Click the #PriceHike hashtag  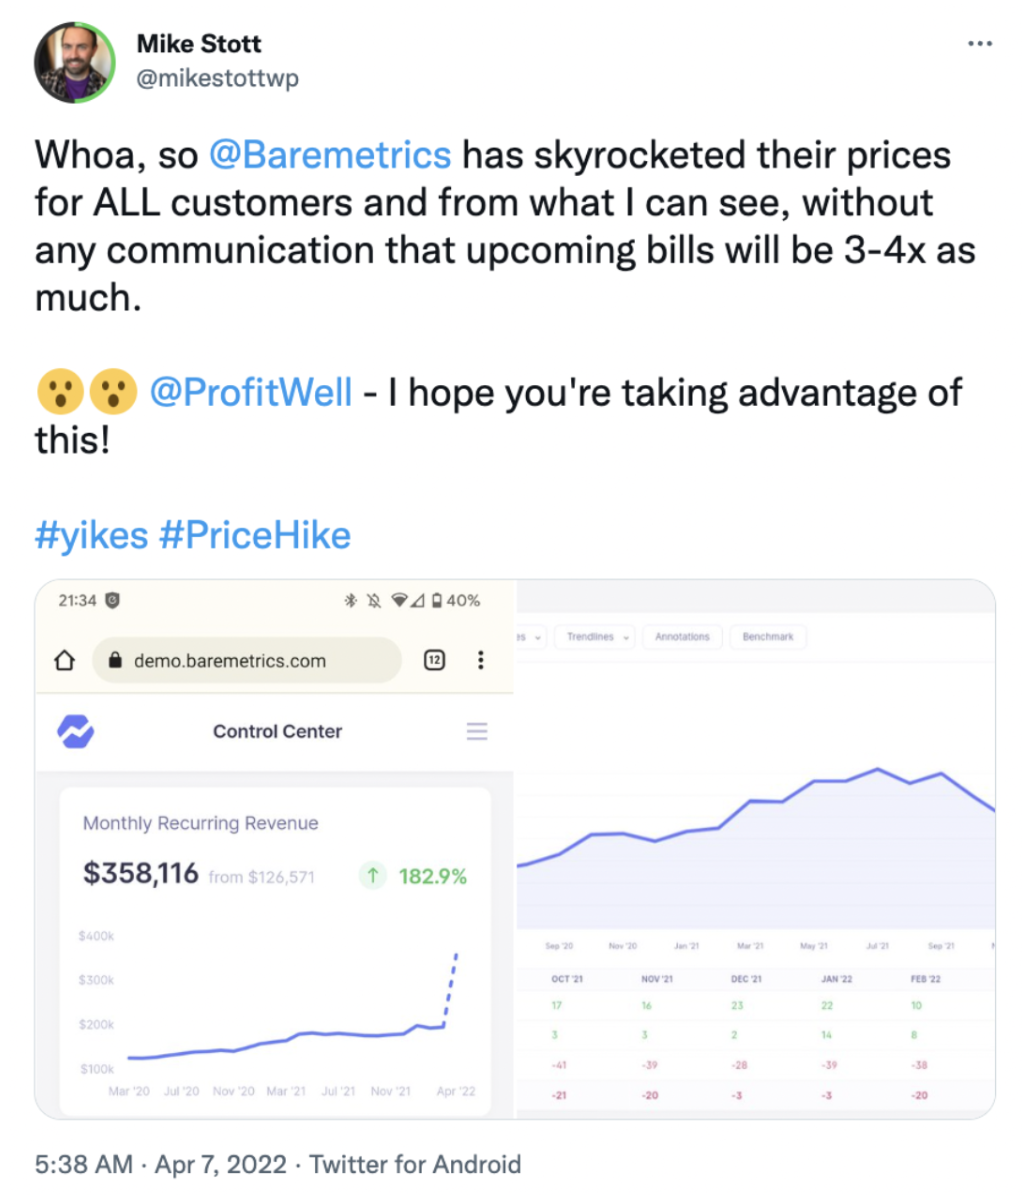point(255,536)
